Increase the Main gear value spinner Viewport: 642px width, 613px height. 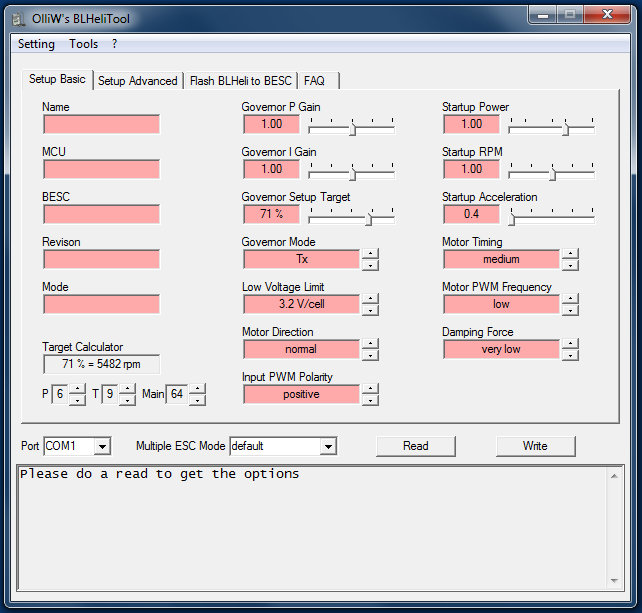coord(197,390)
